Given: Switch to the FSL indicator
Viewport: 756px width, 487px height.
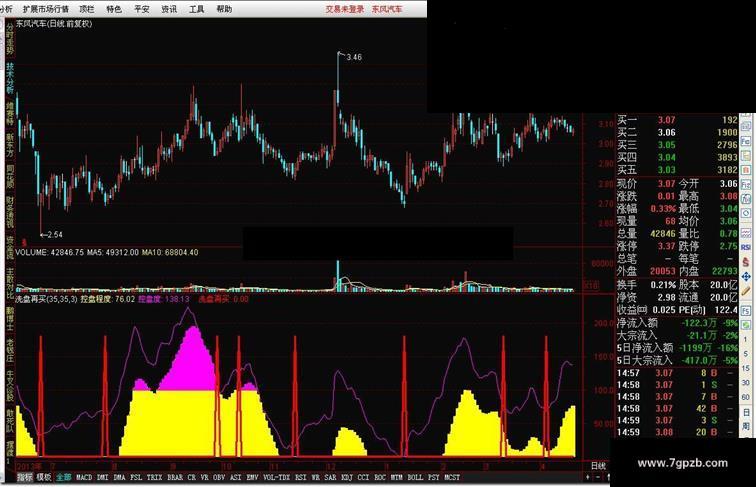Looking at the screenshot, I should [x=136, y=477].
